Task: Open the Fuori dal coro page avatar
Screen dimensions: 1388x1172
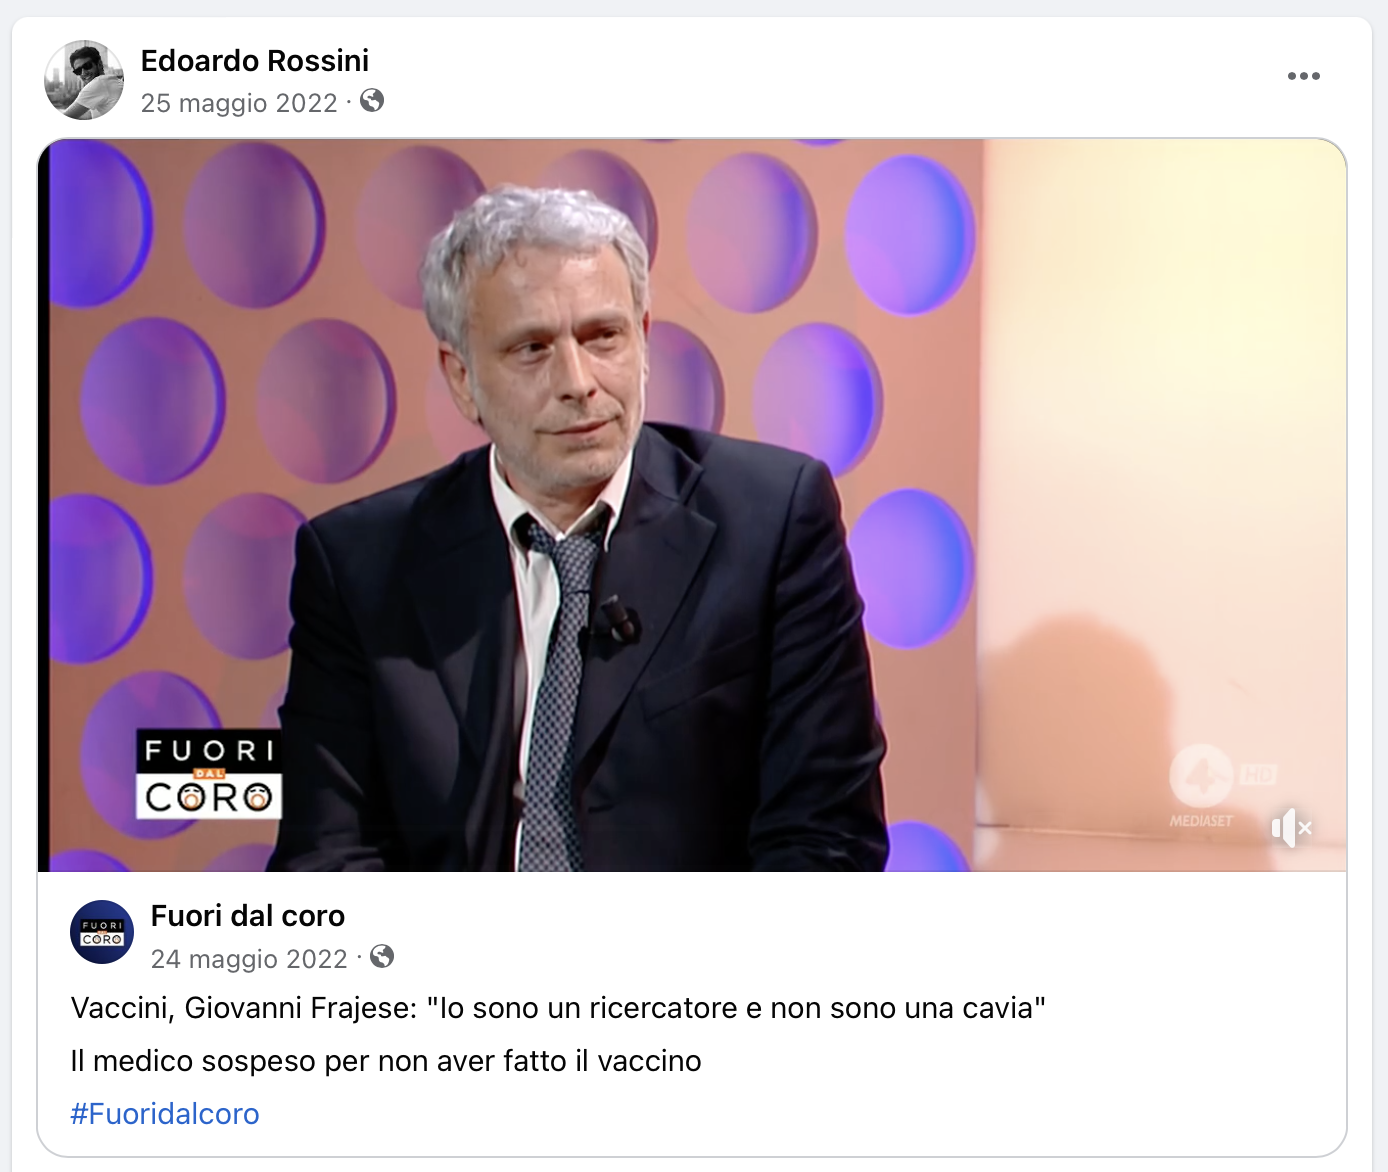Action: tap(102, 932)
